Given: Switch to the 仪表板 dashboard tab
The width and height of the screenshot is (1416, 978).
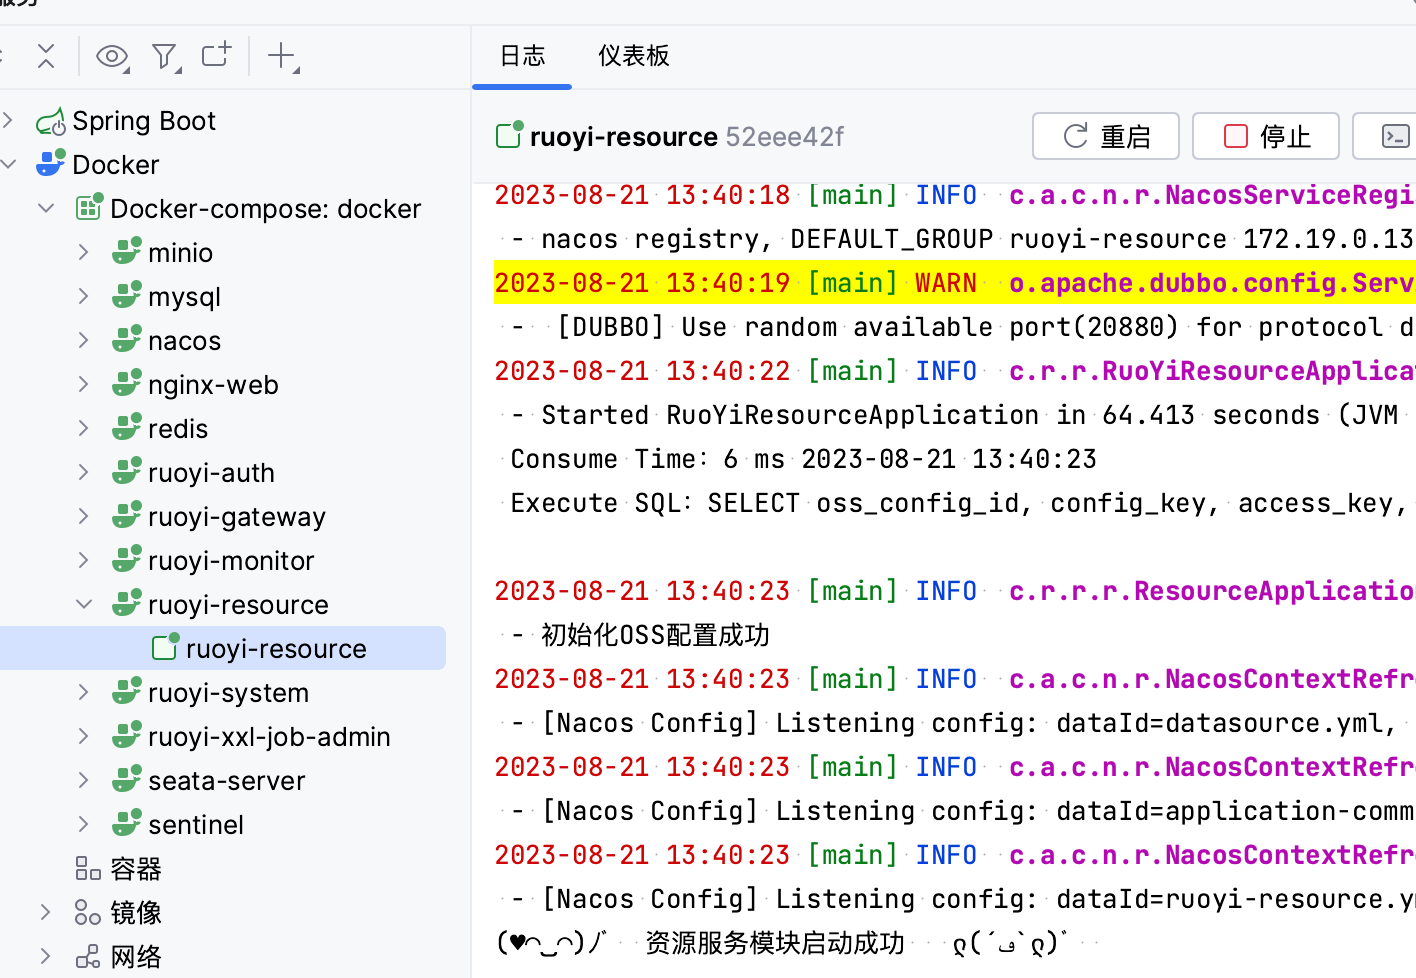Looking at the screenshot, I should point(634,56).
